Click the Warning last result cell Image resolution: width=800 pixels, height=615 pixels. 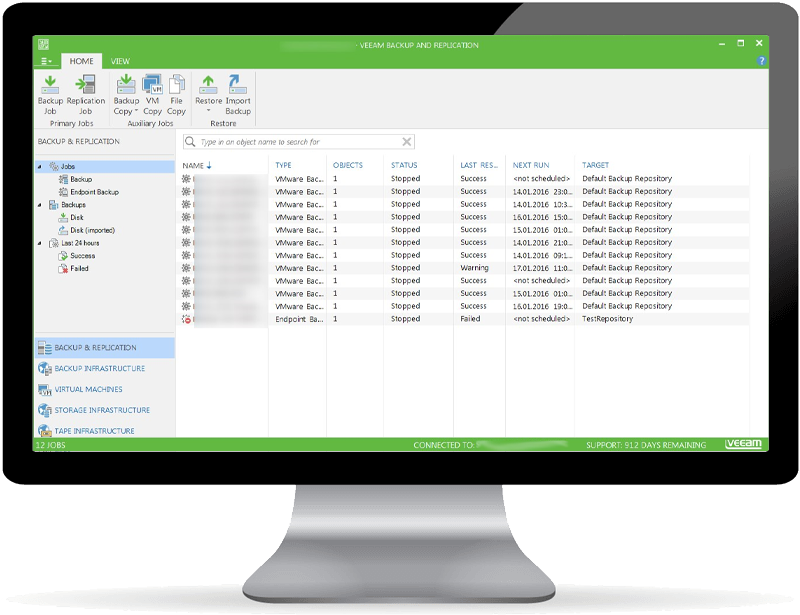pos(474,268)
